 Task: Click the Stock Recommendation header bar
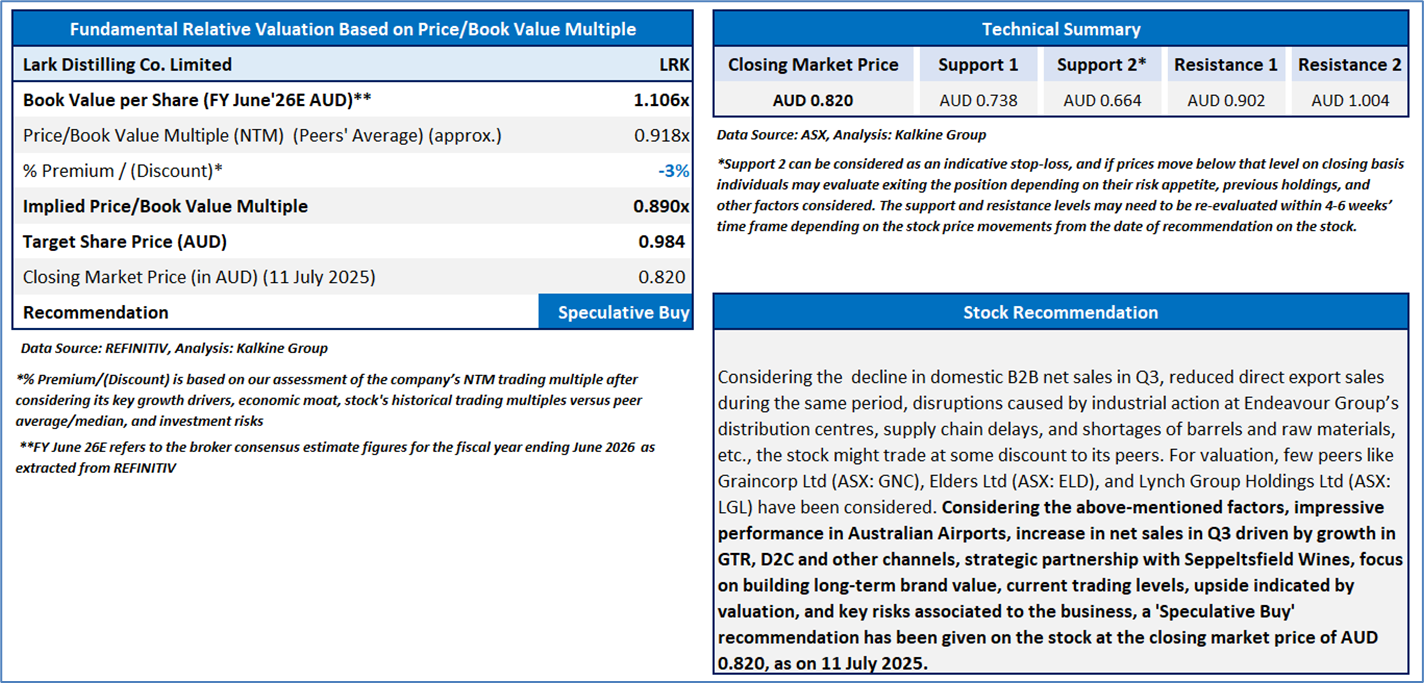click(1061, 312)
